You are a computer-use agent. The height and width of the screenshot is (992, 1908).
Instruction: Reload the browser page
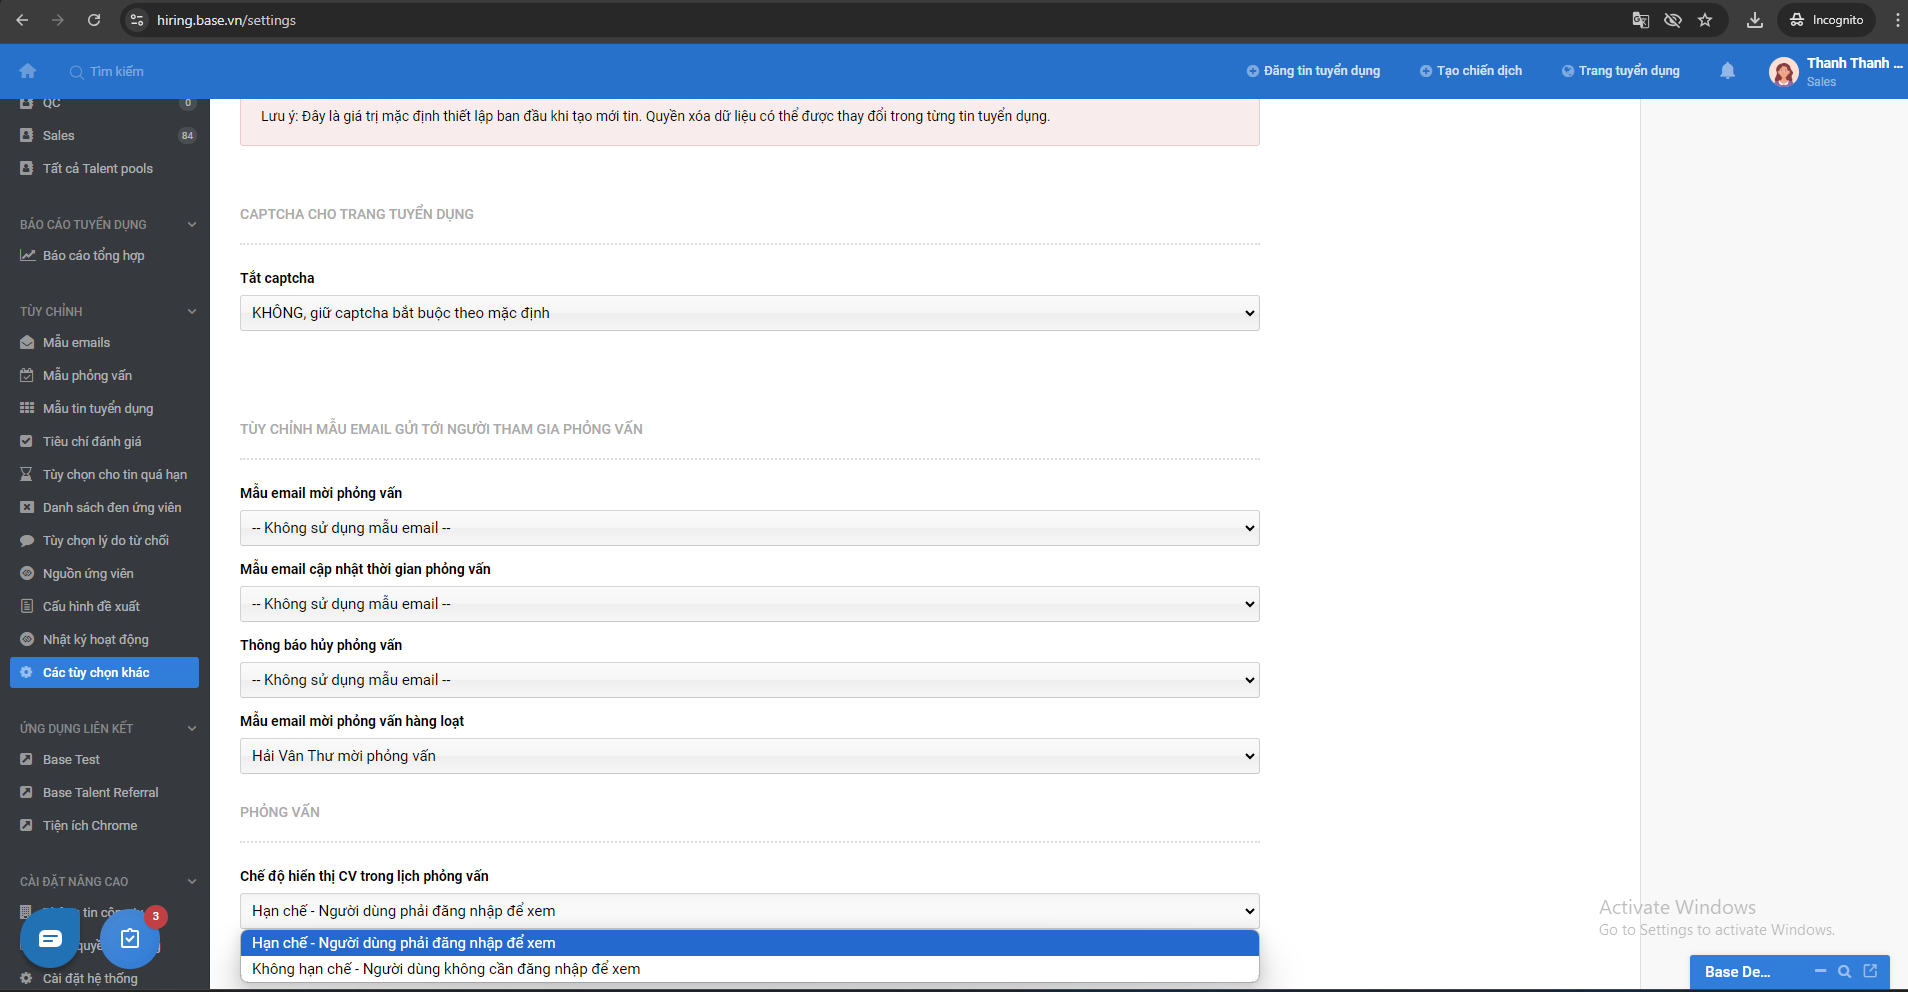tap(94, 20)
